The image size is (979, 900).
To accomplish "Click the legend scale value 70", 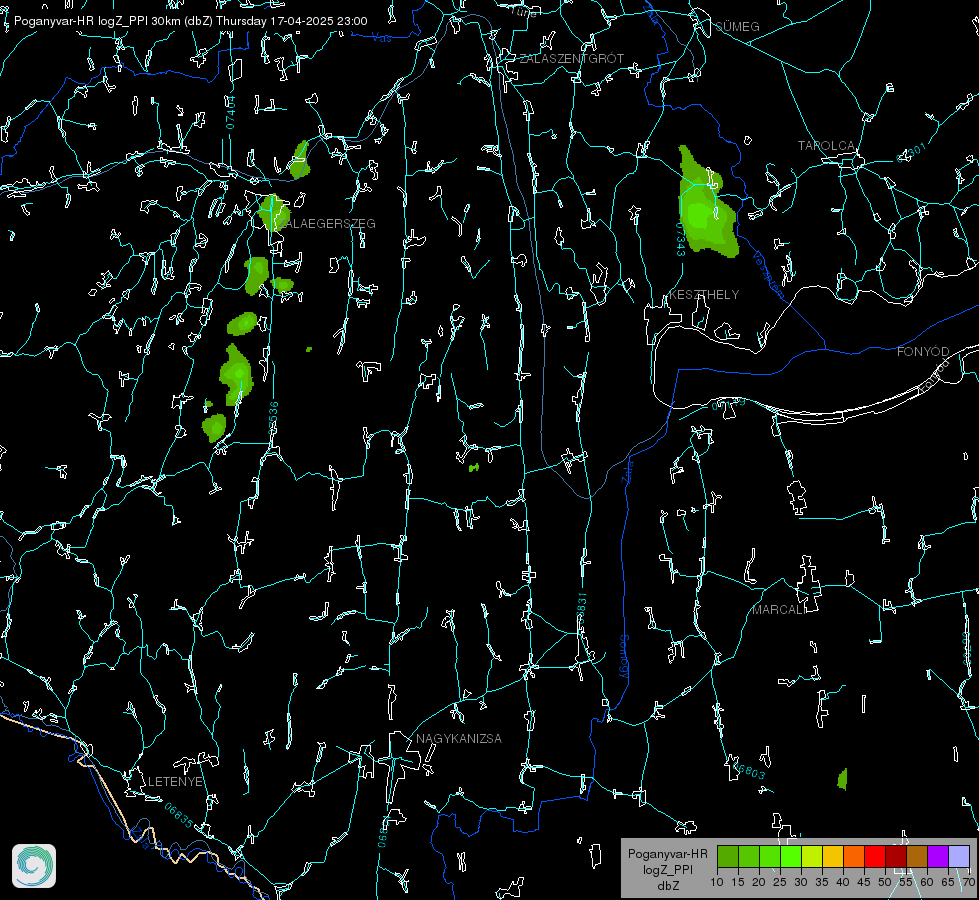I will [968, 882].
